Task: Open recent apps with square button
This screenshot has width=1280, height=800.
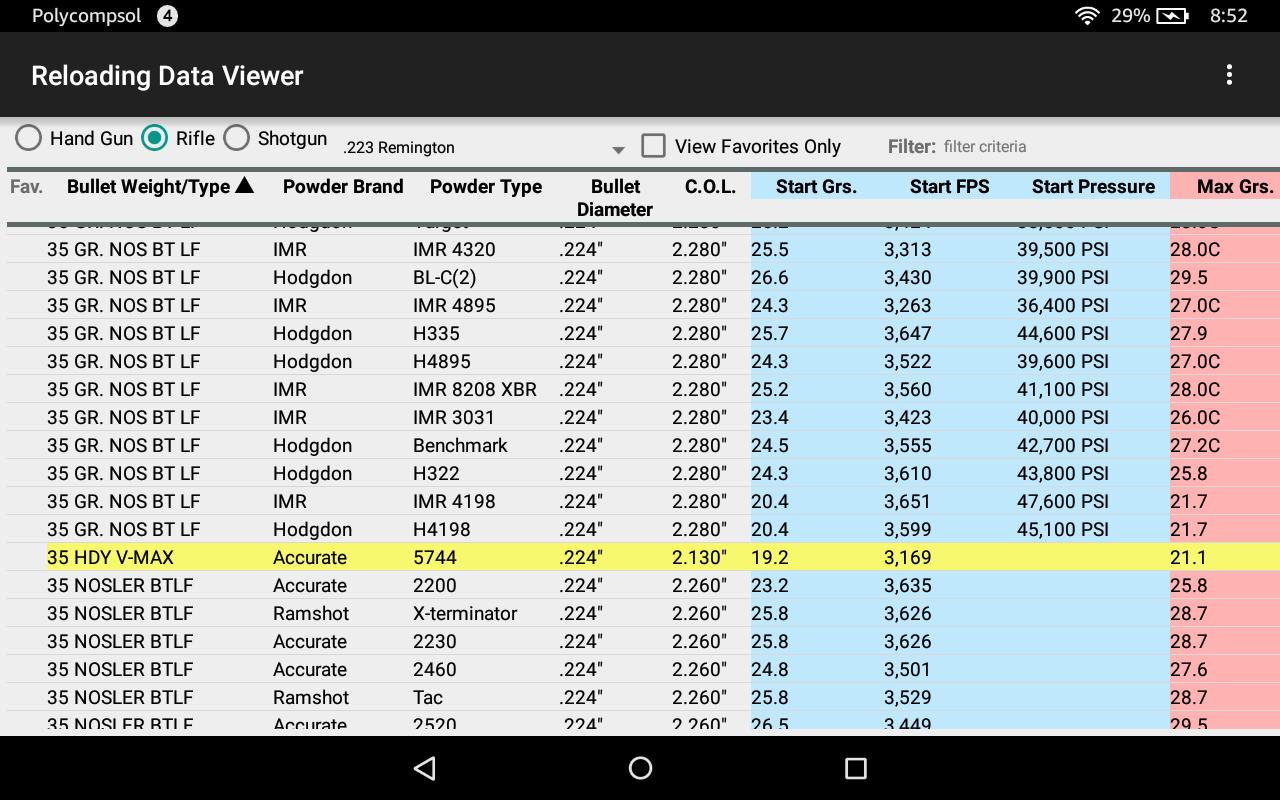Action: (x=855, y=768)
